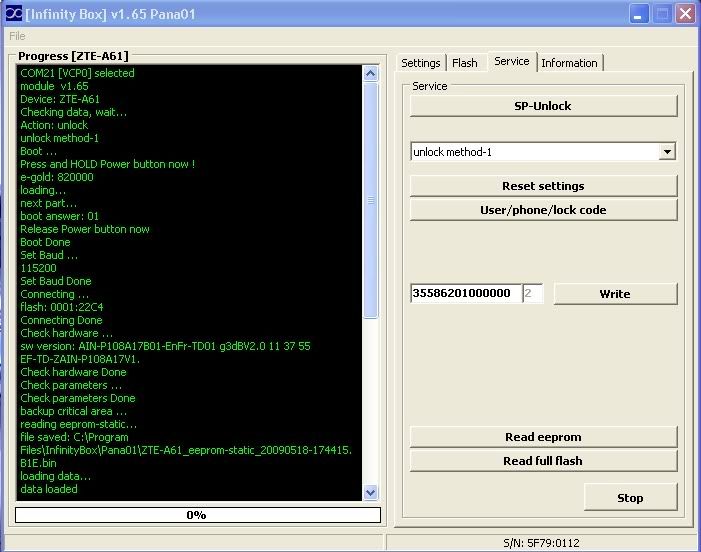Click log line 'Check hardware Done'
701x552 pixels.
click(73, 372)
